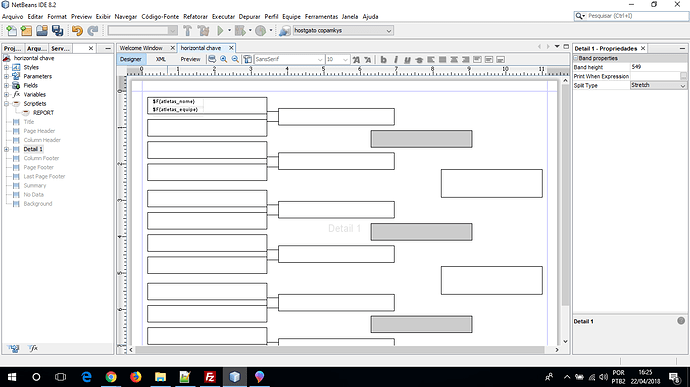Screen dimensions: 690x387
Task: Click the Pesquisar search field
Action: (631, 16)
